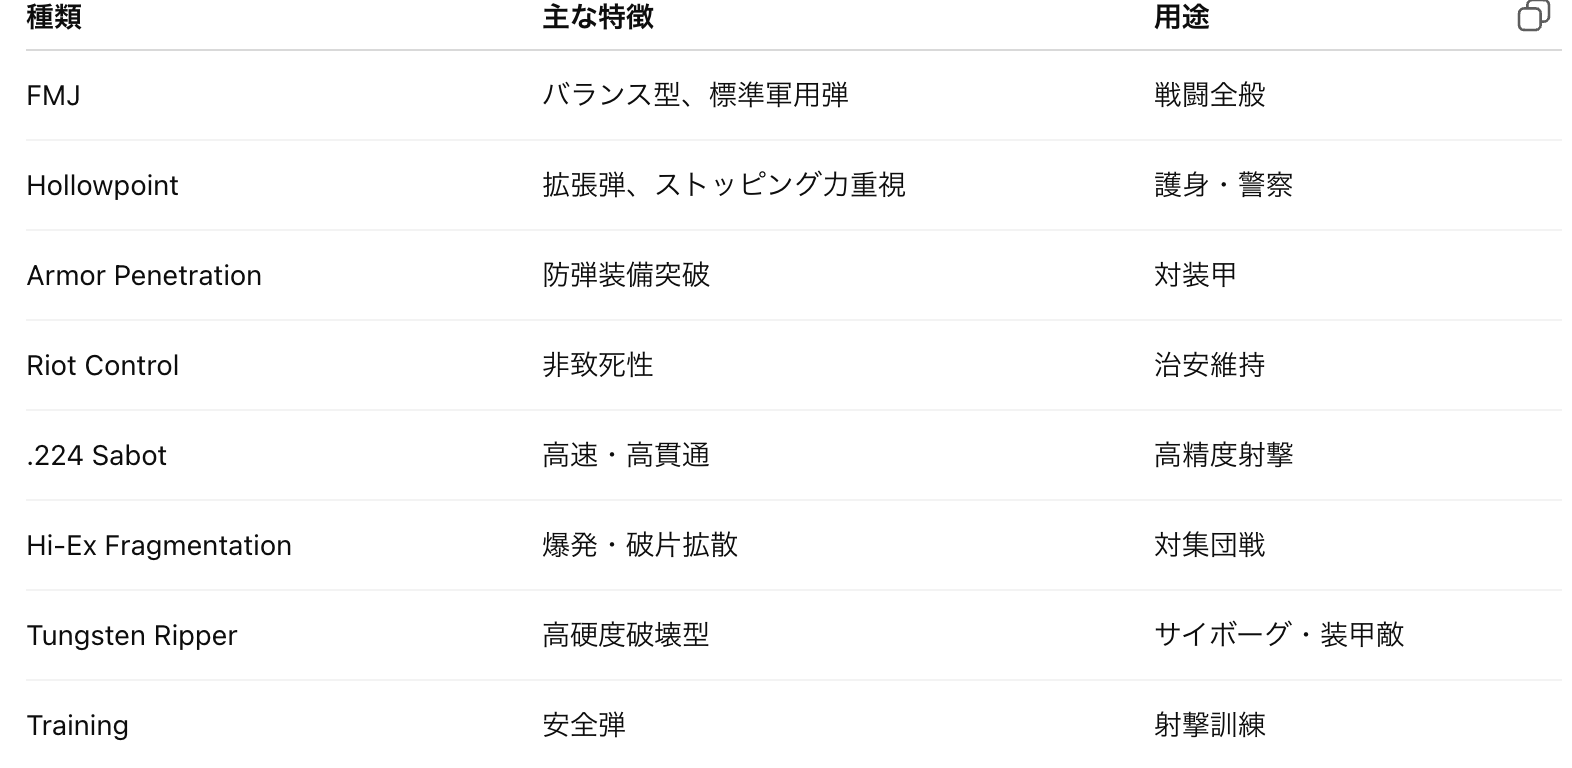Select the FMJ cell
This screenshot has width=1572, height=768.
[54, 96]
